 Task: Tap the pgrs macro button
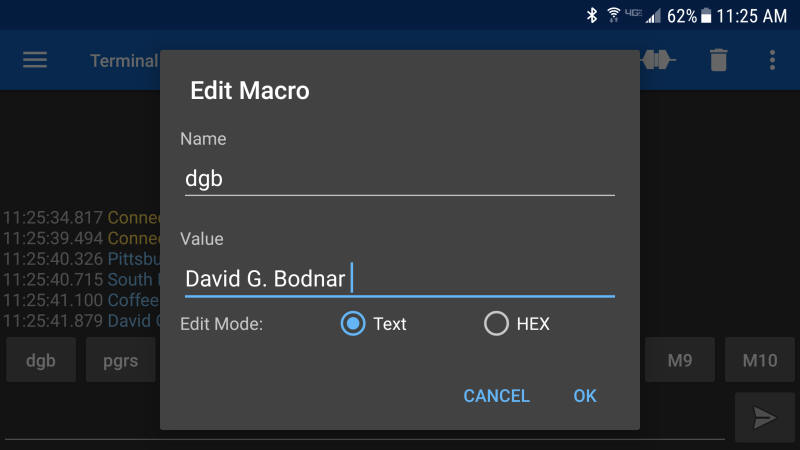coord(120,360)
